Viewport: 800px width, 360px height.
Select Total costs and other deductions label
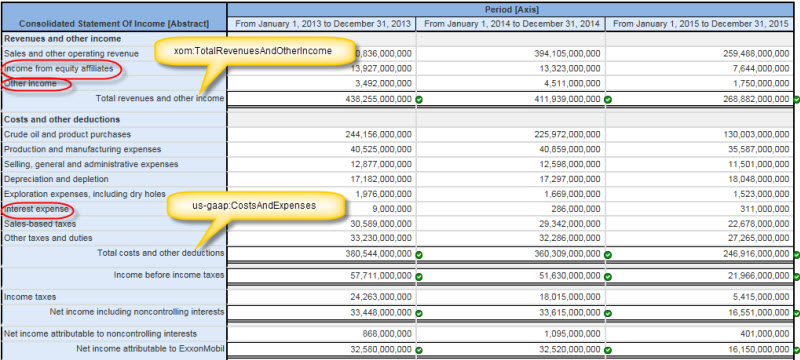point(161,253)
